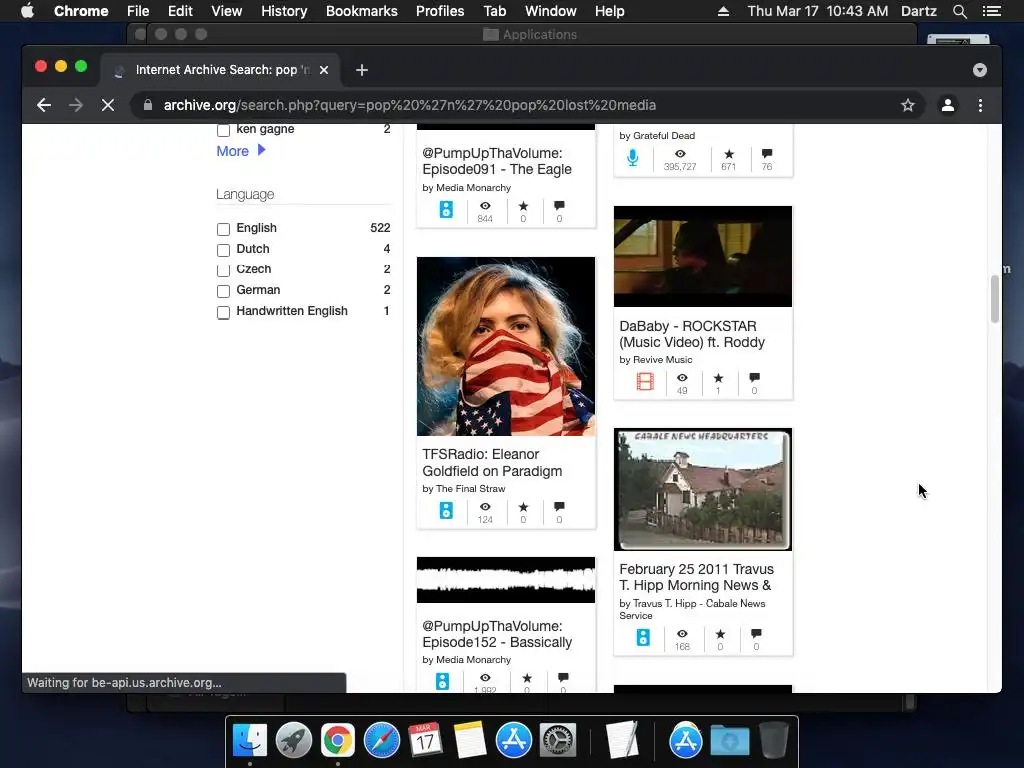Open the tab search dropdown arrow

coord(980,70)
